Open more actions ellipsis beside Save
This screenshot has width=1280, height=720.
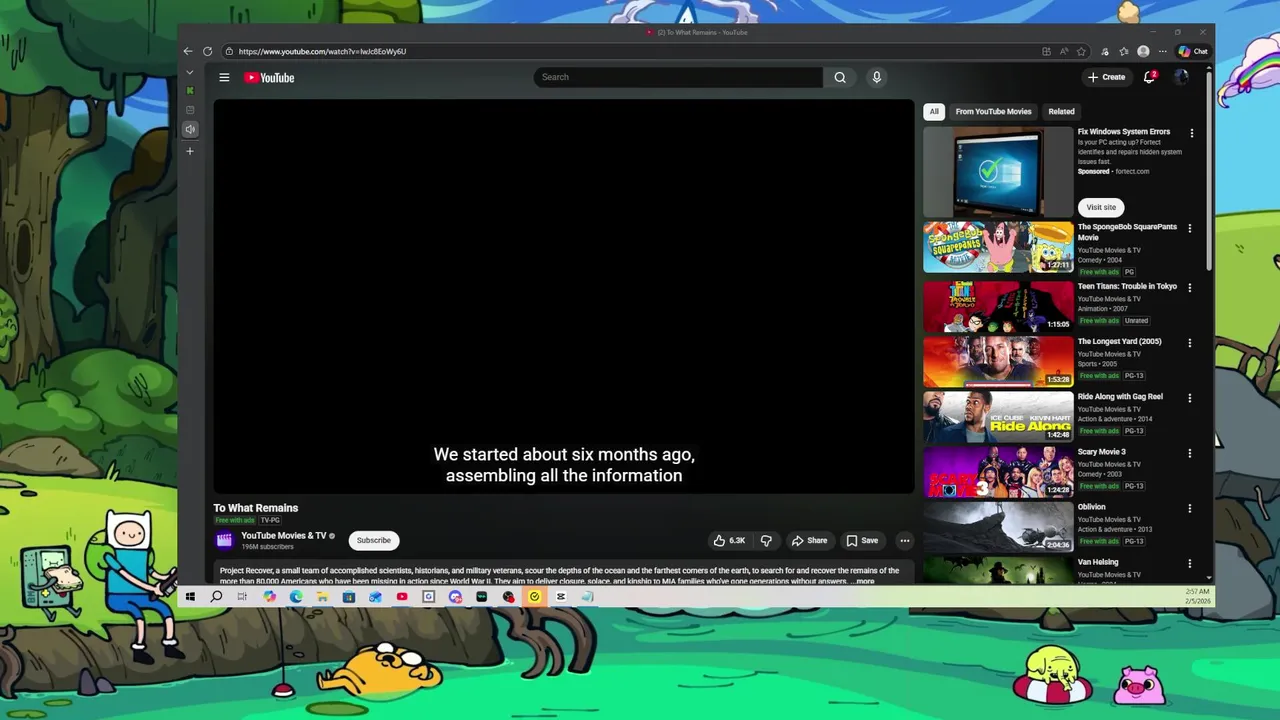point(904,540)
